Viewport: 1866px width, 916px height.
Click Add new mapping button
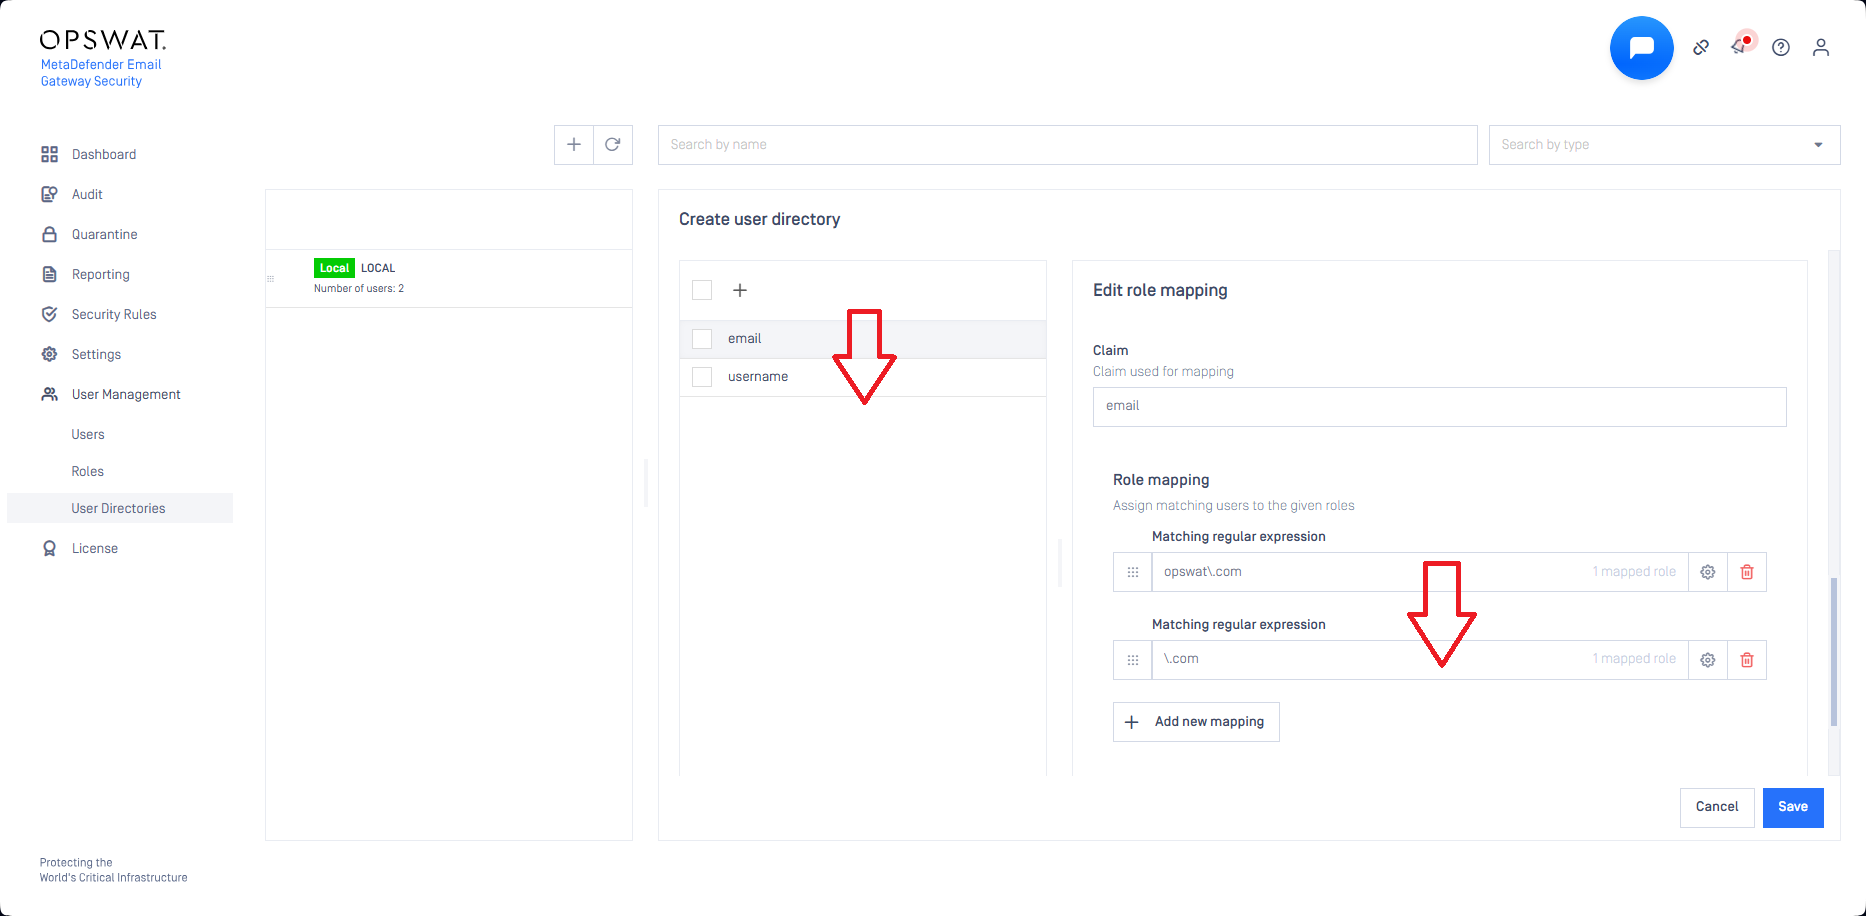click(x=1196, y=722)
